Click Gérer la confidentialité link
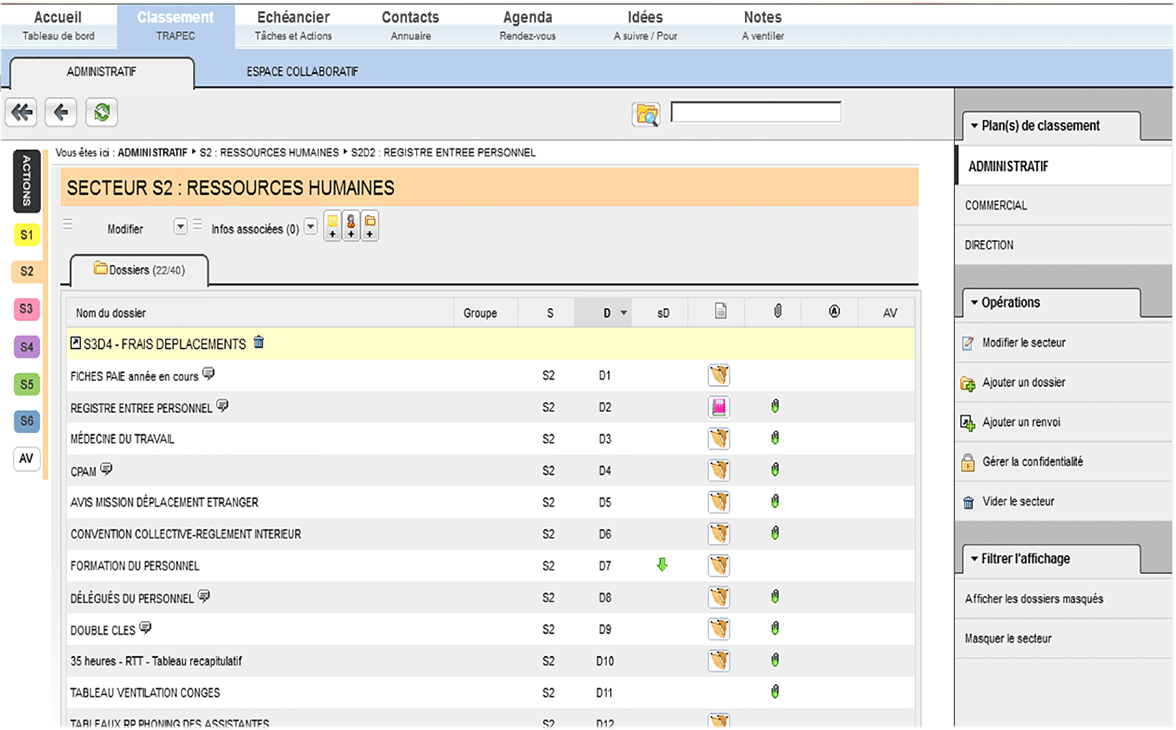The width and height of the screenshot is (1176, 730). pyautogui.click(x=1033, y=461)
